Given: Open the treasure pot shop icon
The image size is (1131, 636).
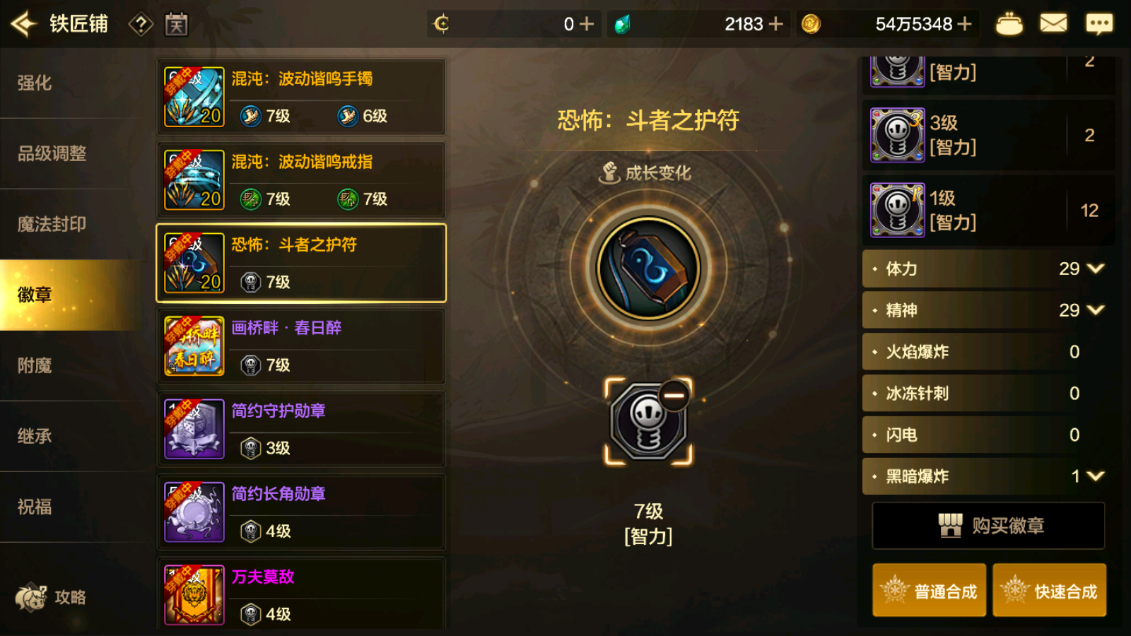Looking at the screenshot, I should point(1008,25).
